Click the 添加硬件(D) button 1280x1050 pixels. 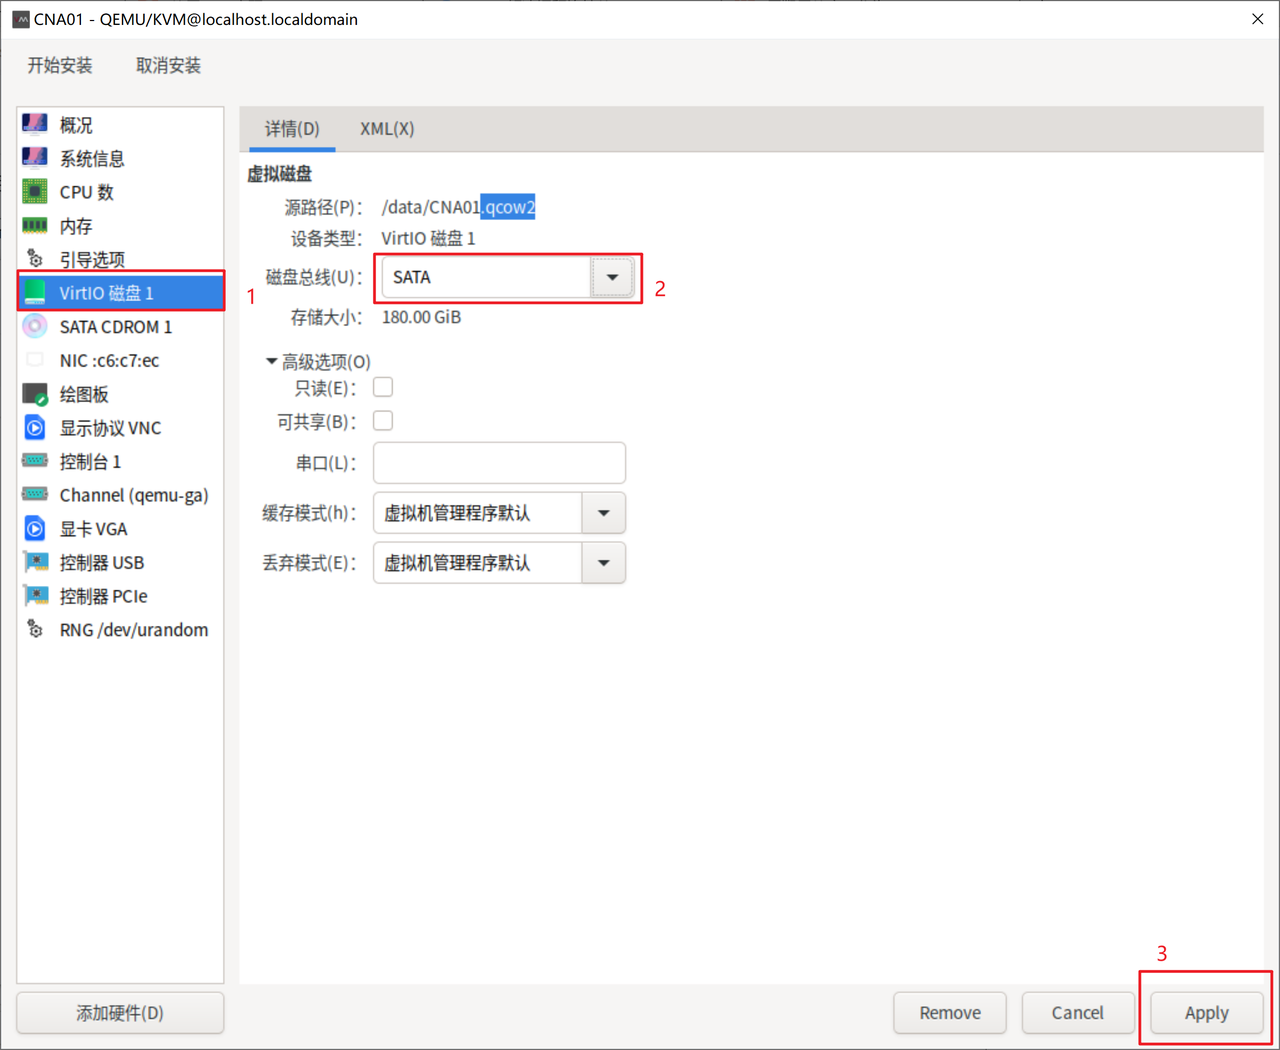coord(120,1013)
